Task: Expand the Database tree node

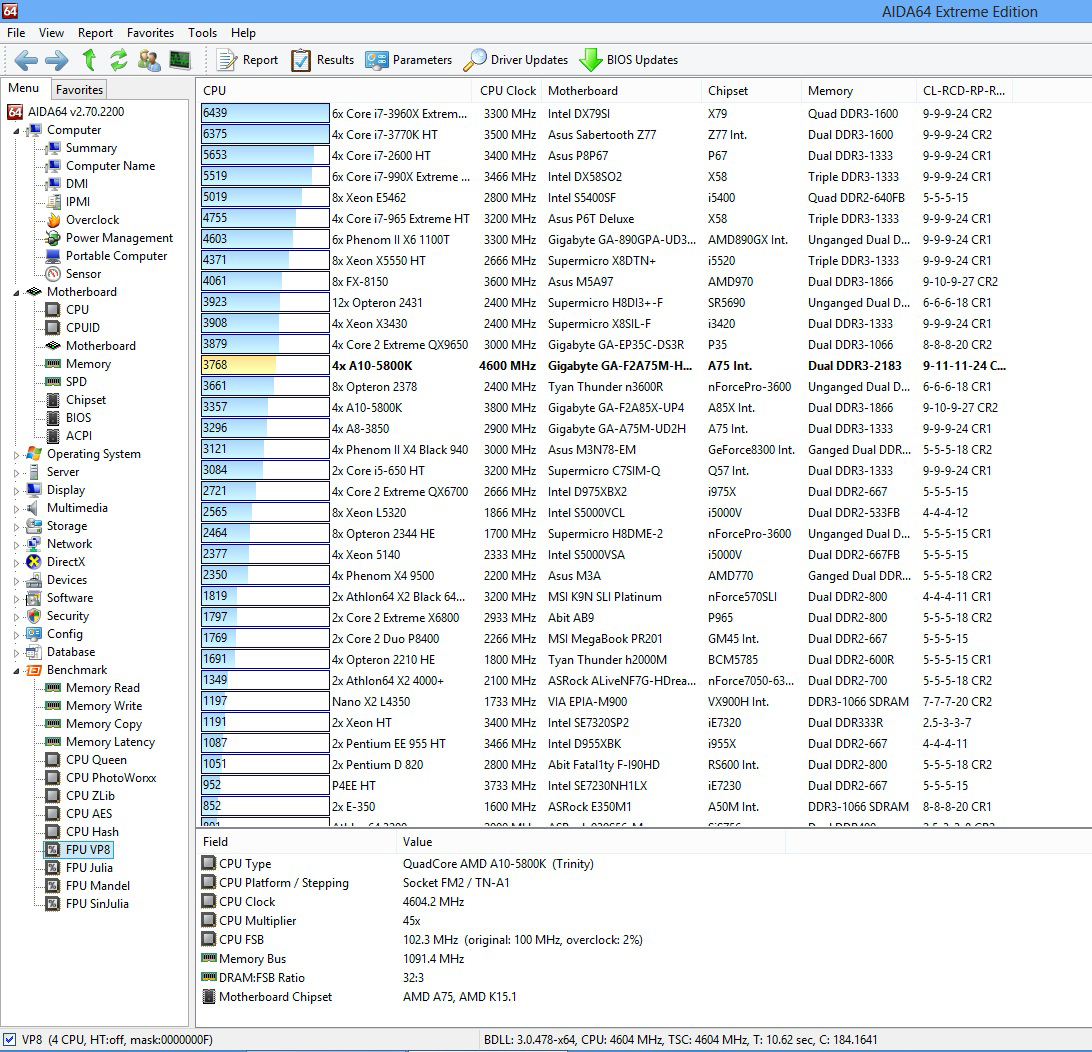Action: pos(17,653)
